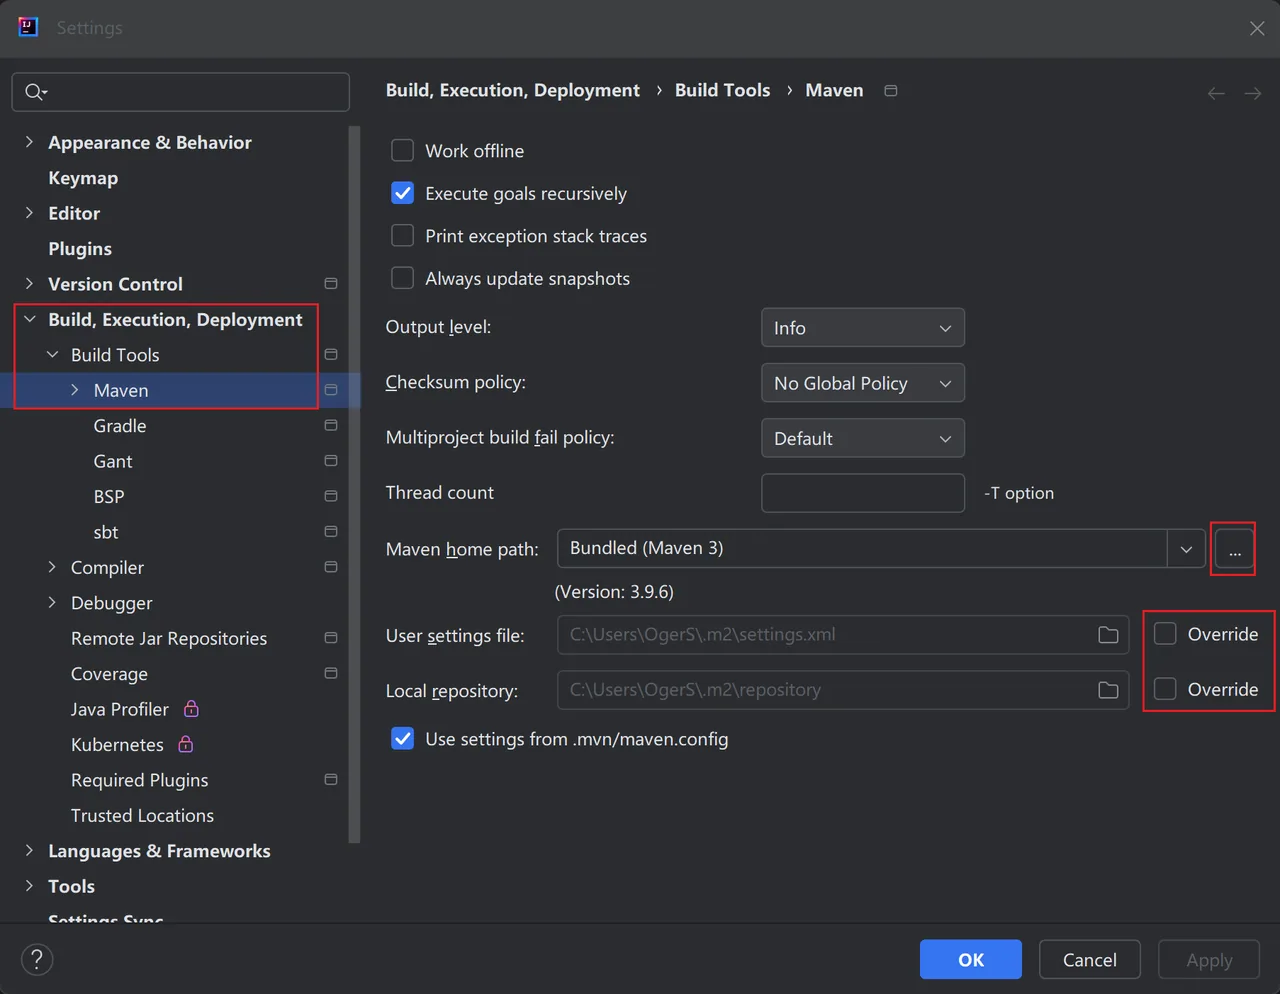Expand the Maven home path dropdown arrow
The height and width of the screenshot is (994, 1280).
[1186, 549]
